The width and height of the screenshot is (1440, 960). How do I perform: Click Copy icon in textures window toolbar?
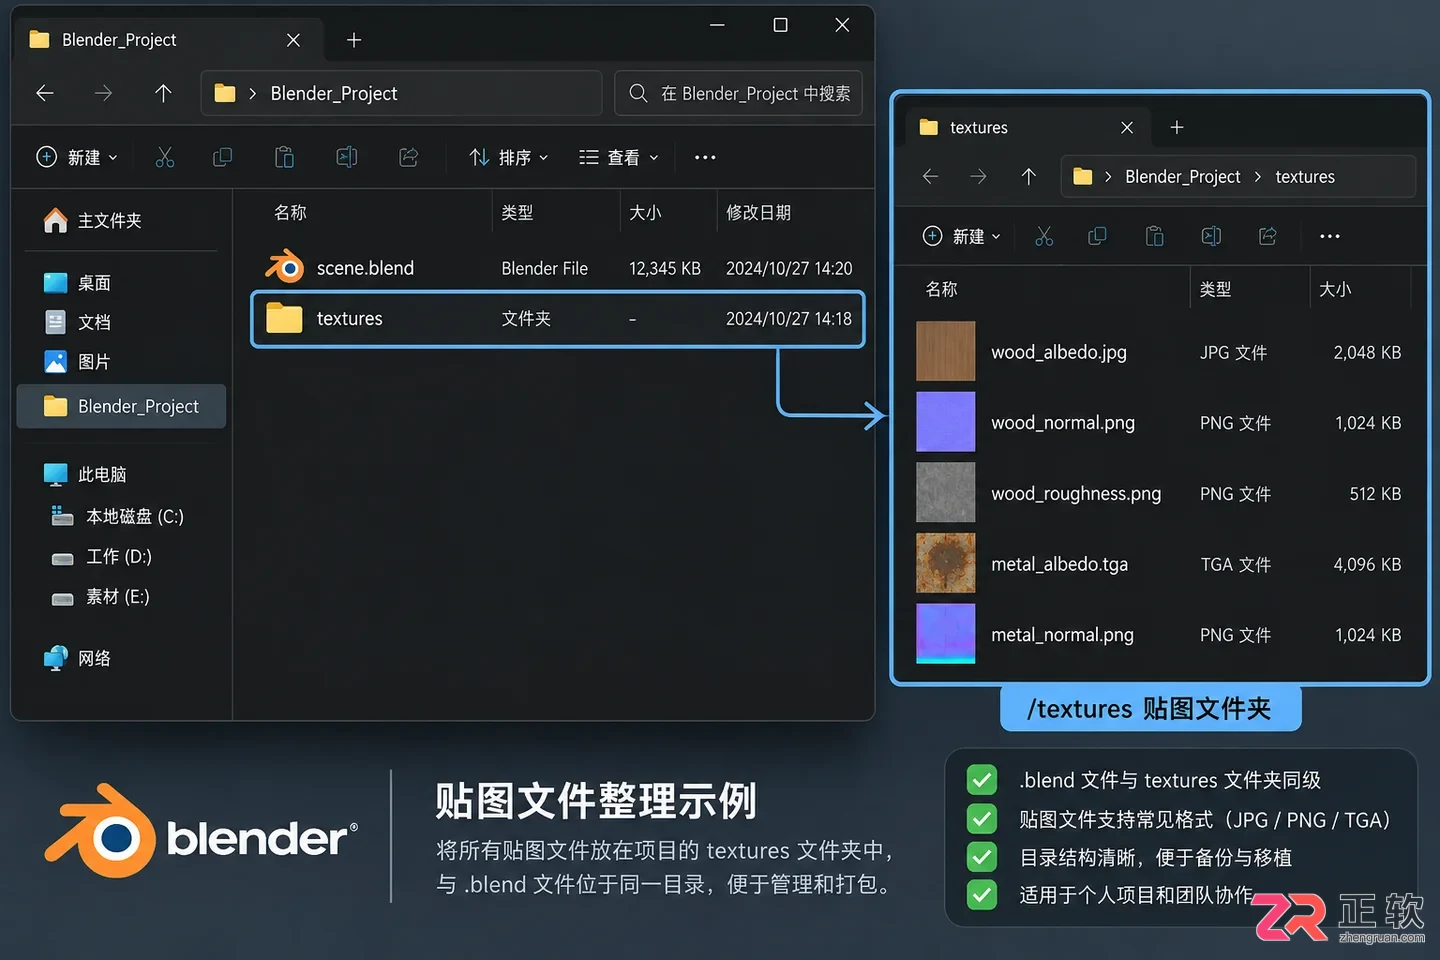[1097, 236]
